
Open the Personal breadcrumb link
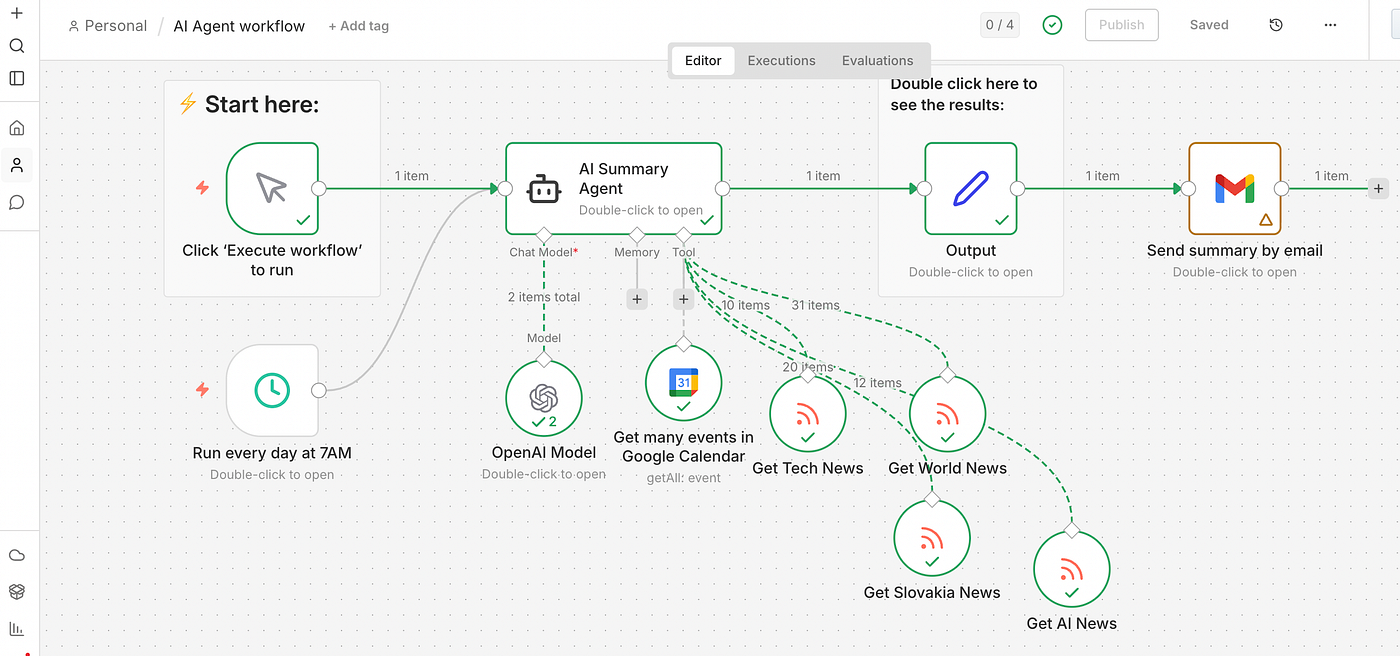click(x=107, y=26)
